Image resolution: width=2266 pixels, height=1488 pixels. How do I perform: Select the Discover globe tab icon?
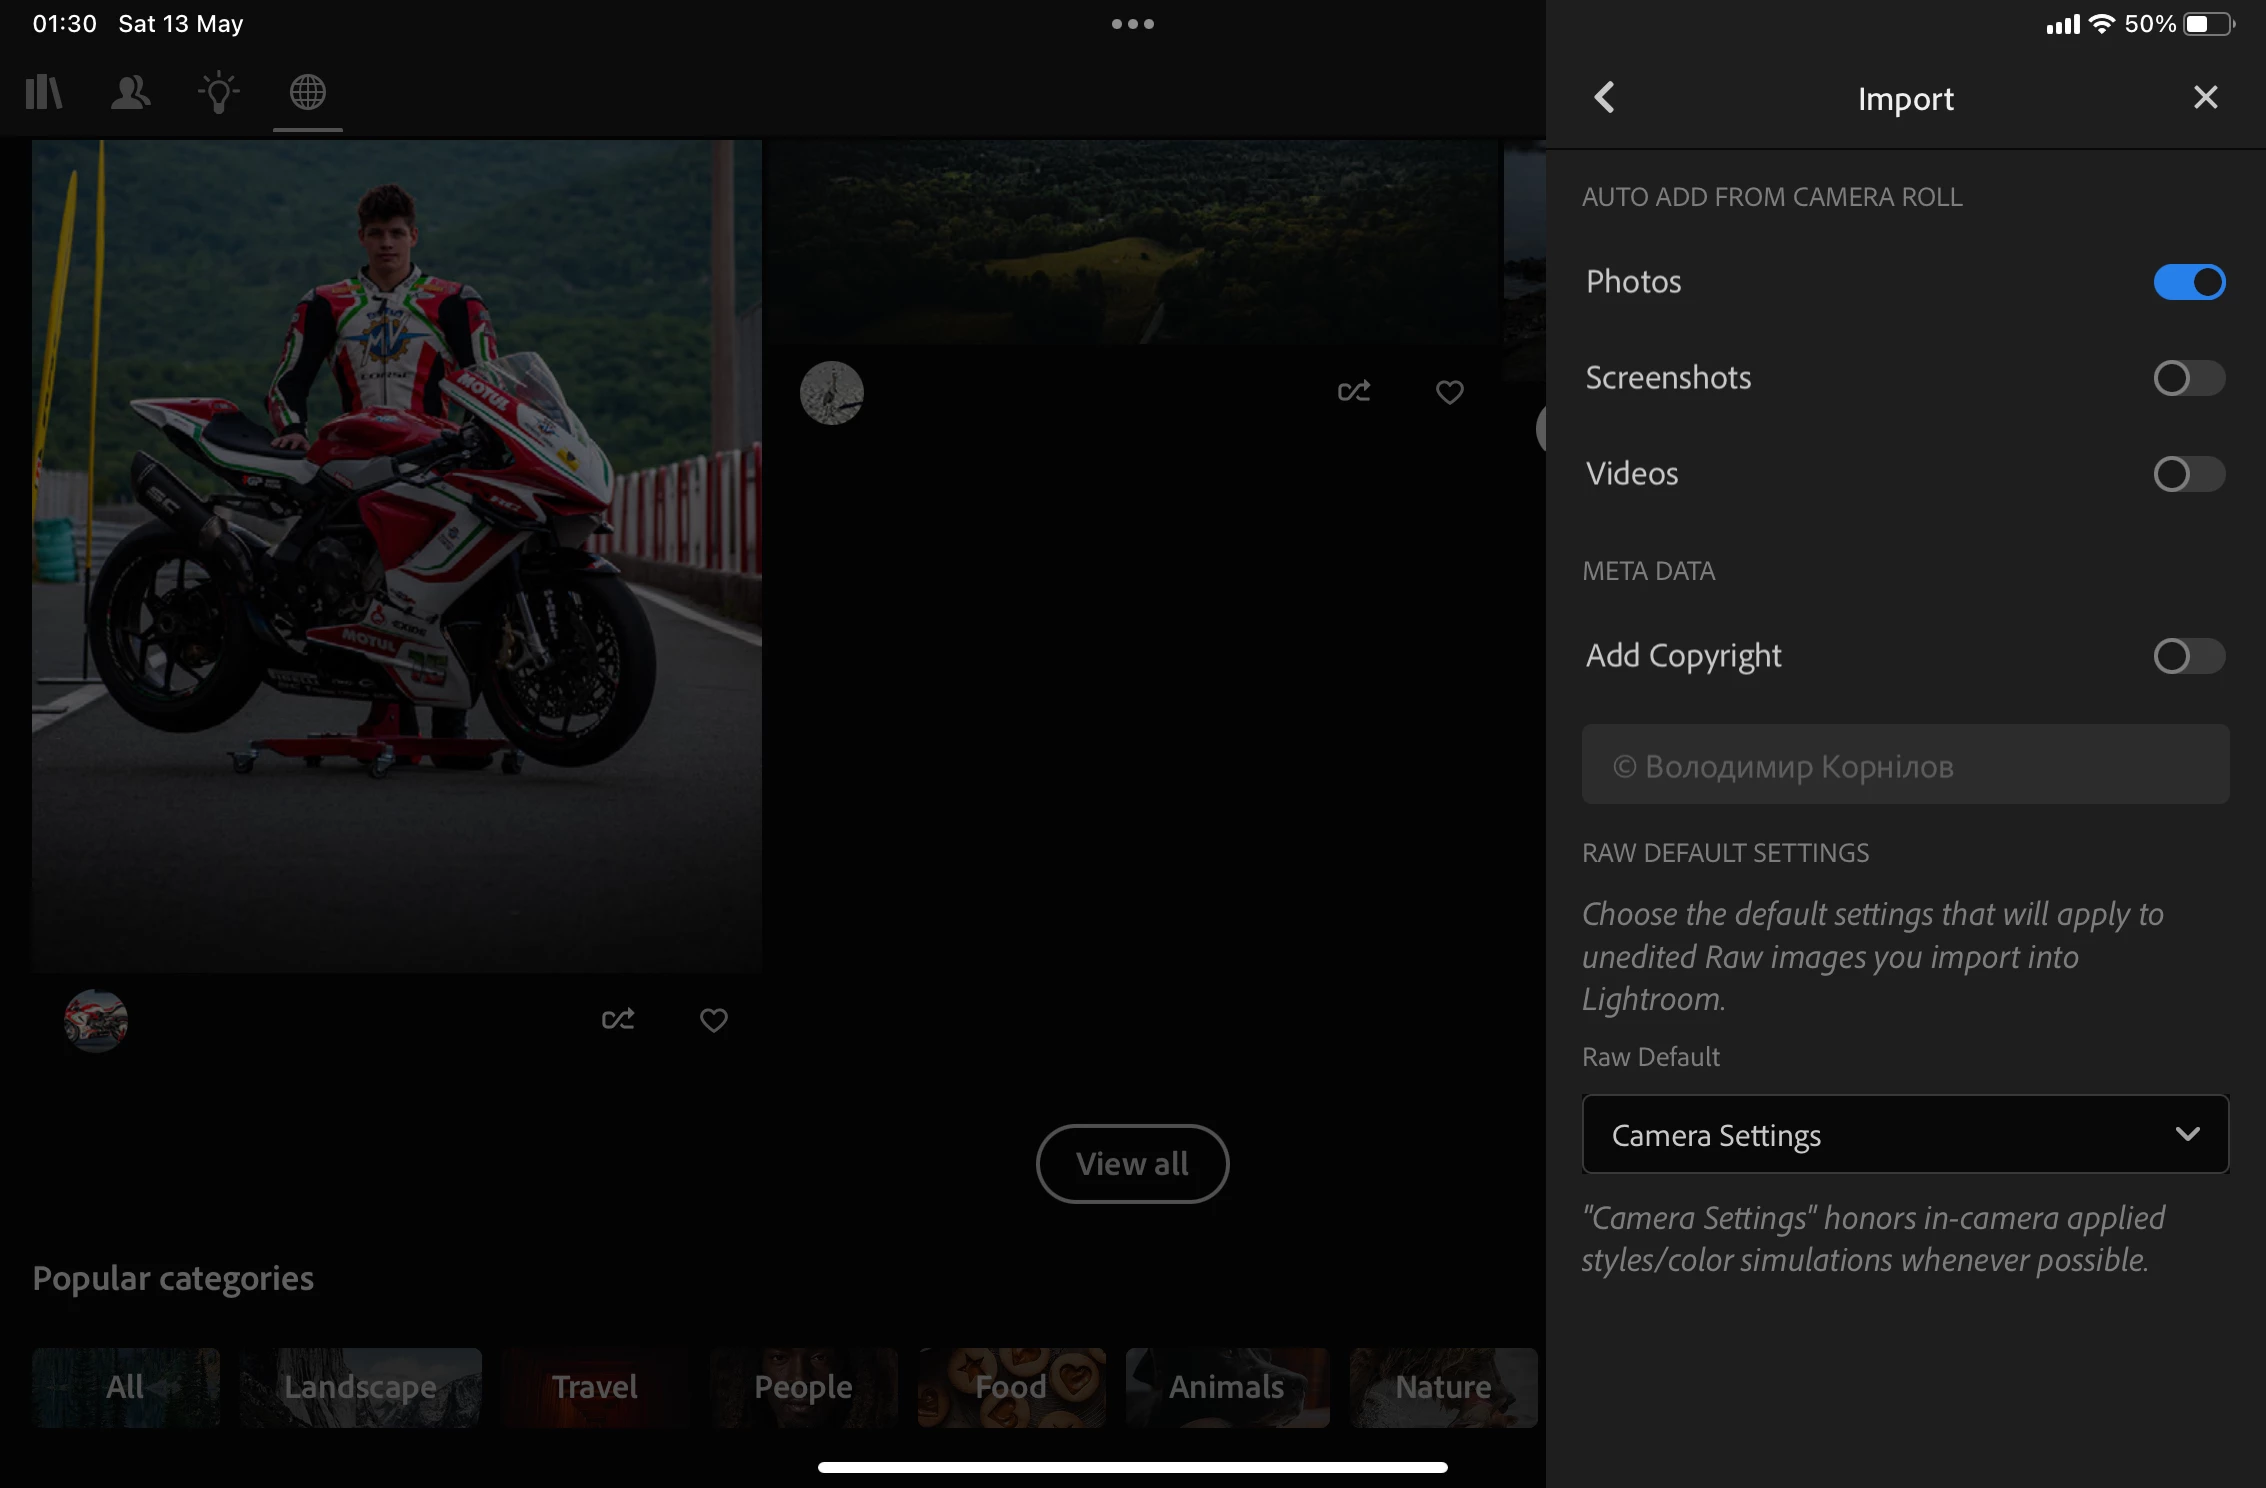pyautogui.click(x=307, y=93)
